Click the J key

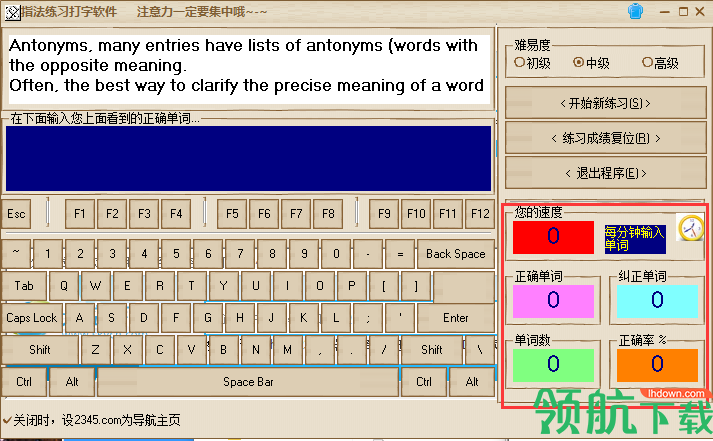[x=272, y=318]
